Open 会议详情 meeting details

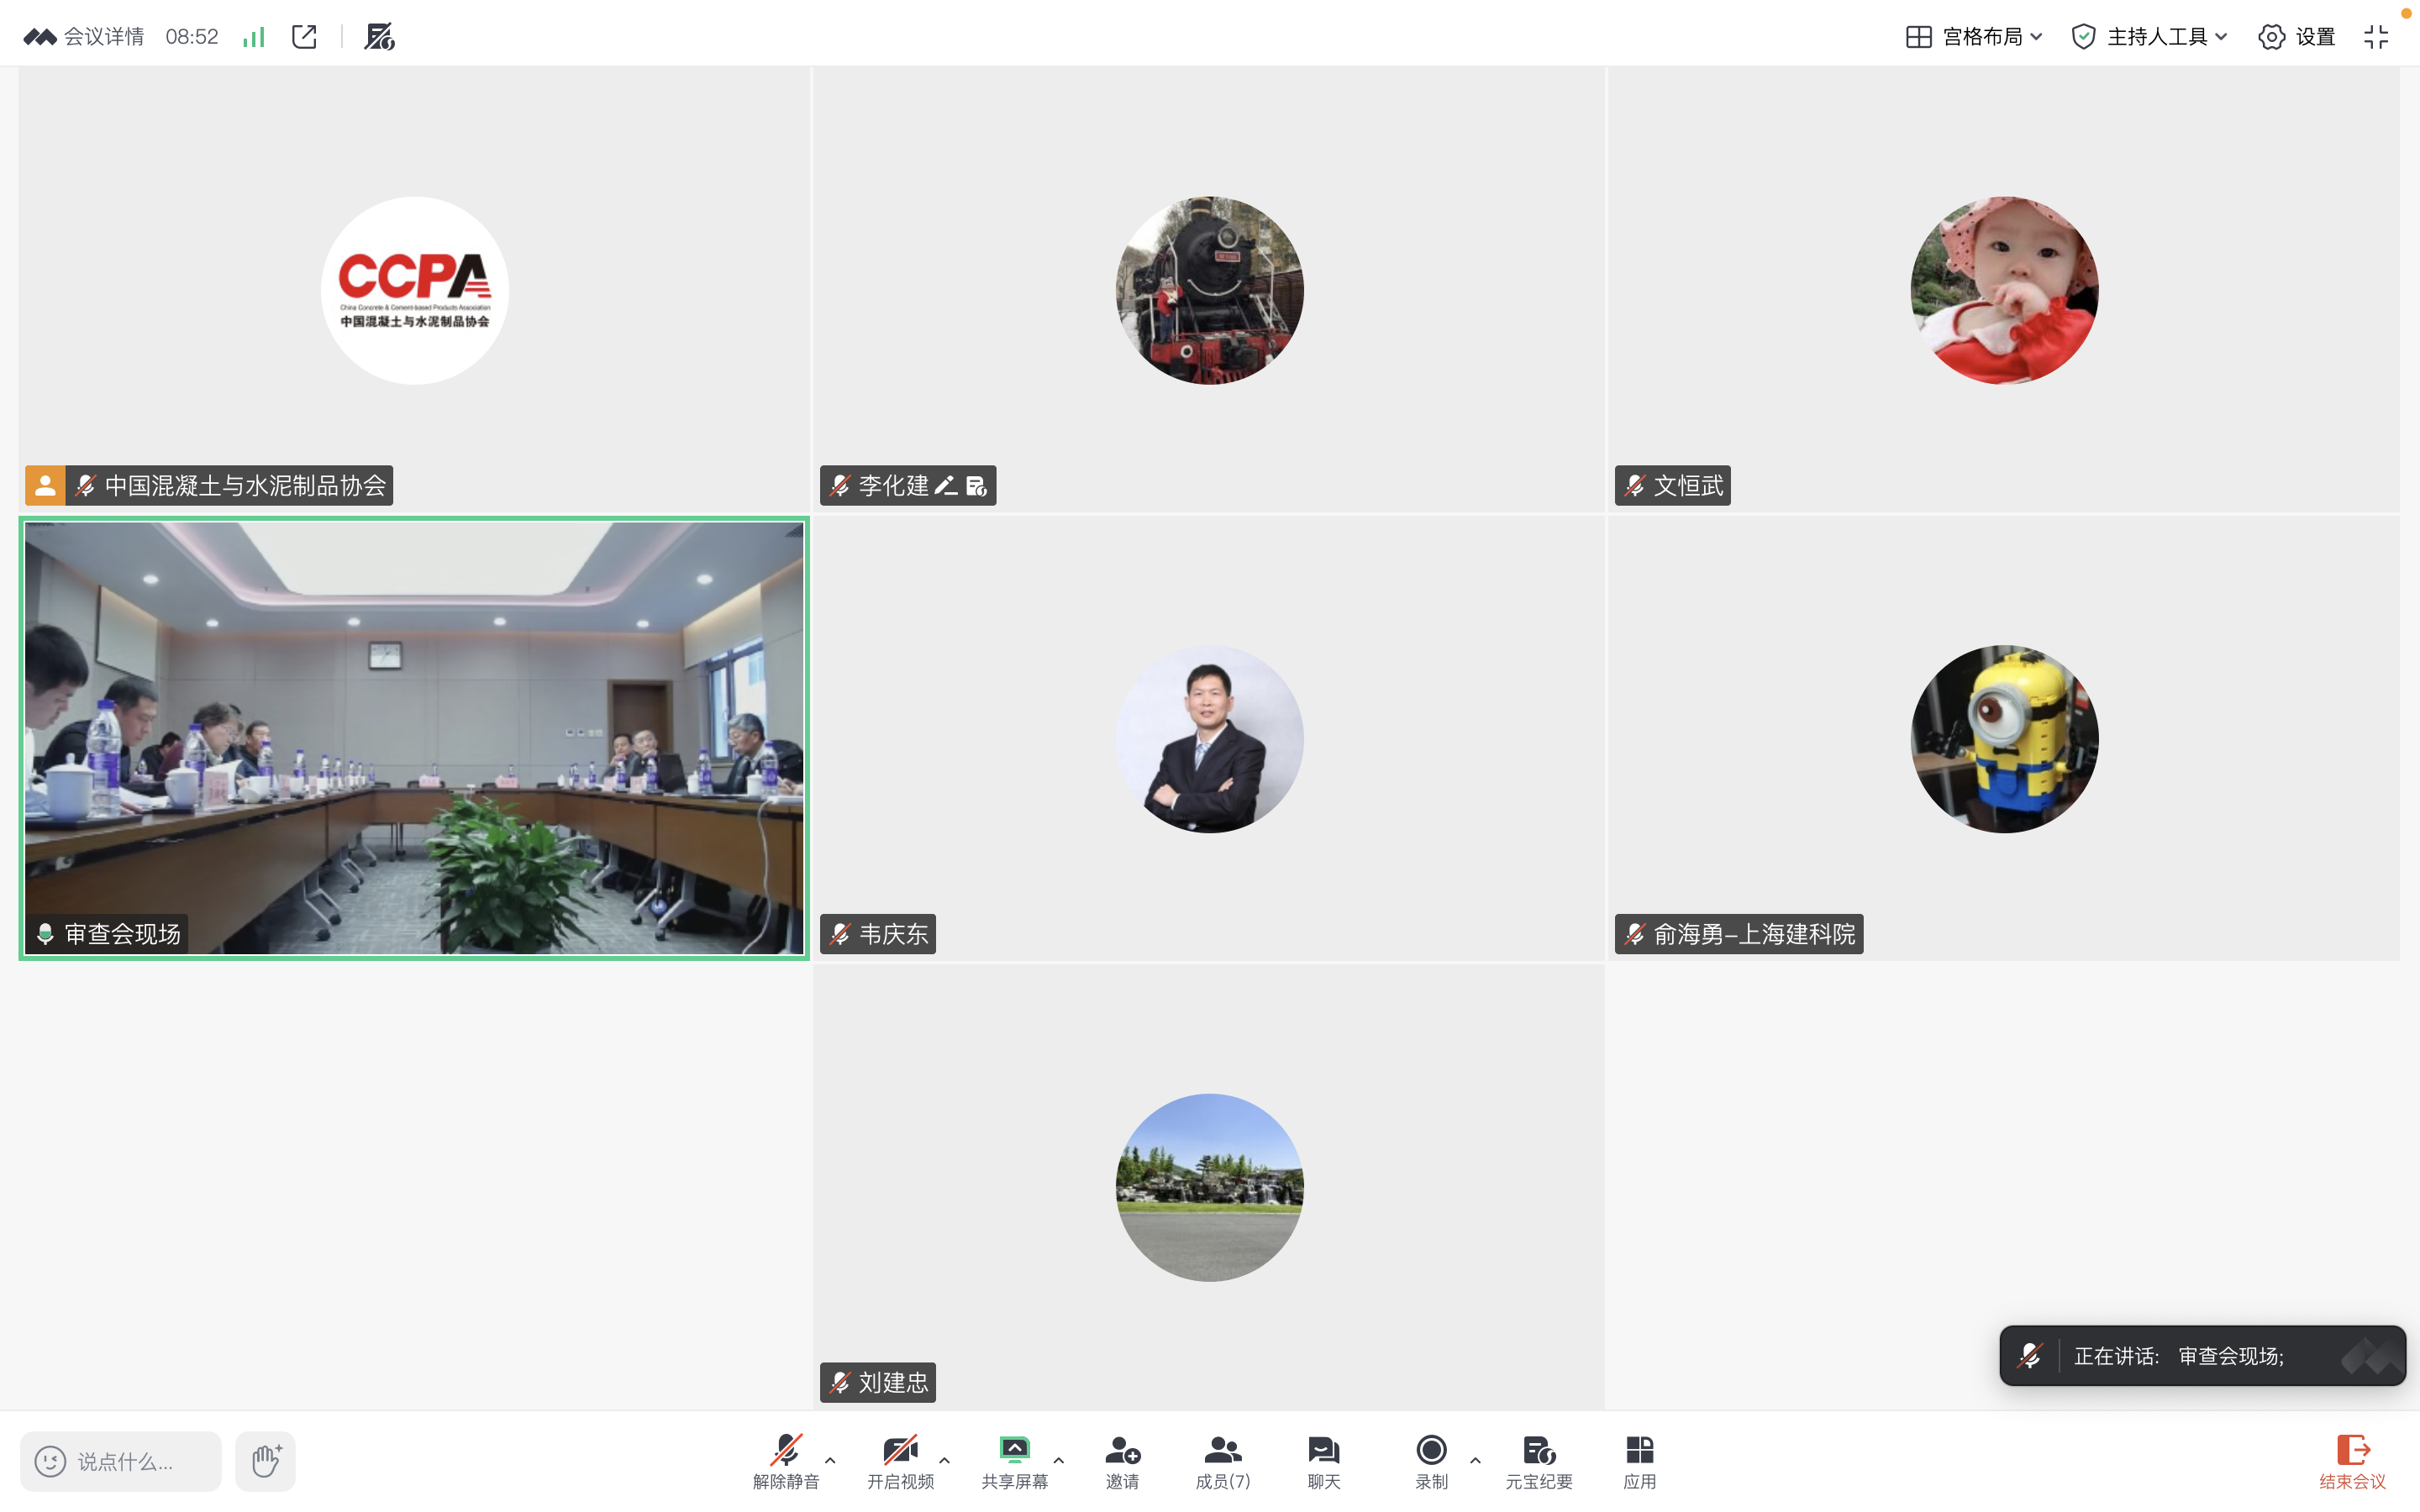[105, 36]
